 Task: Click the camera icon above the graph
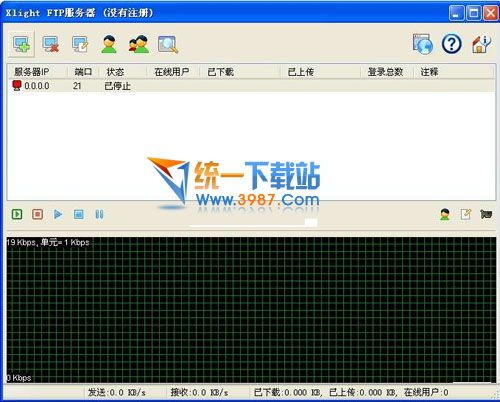(x=486, y=214)
